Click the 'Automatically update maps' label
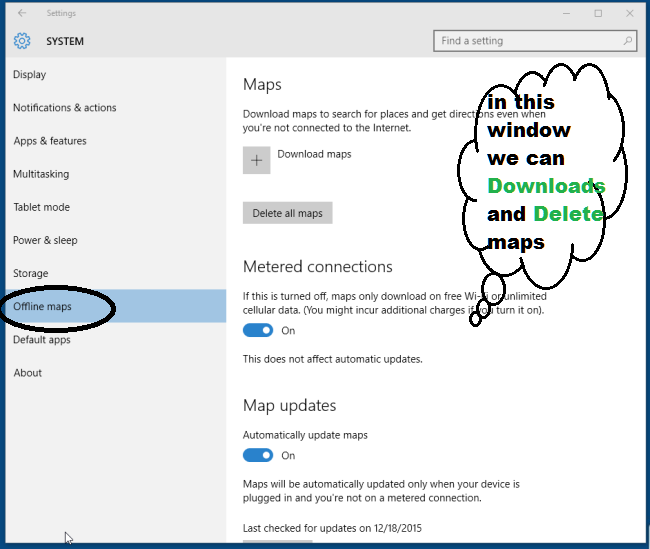Screen dimensions: 650x549 coord(306,435)
